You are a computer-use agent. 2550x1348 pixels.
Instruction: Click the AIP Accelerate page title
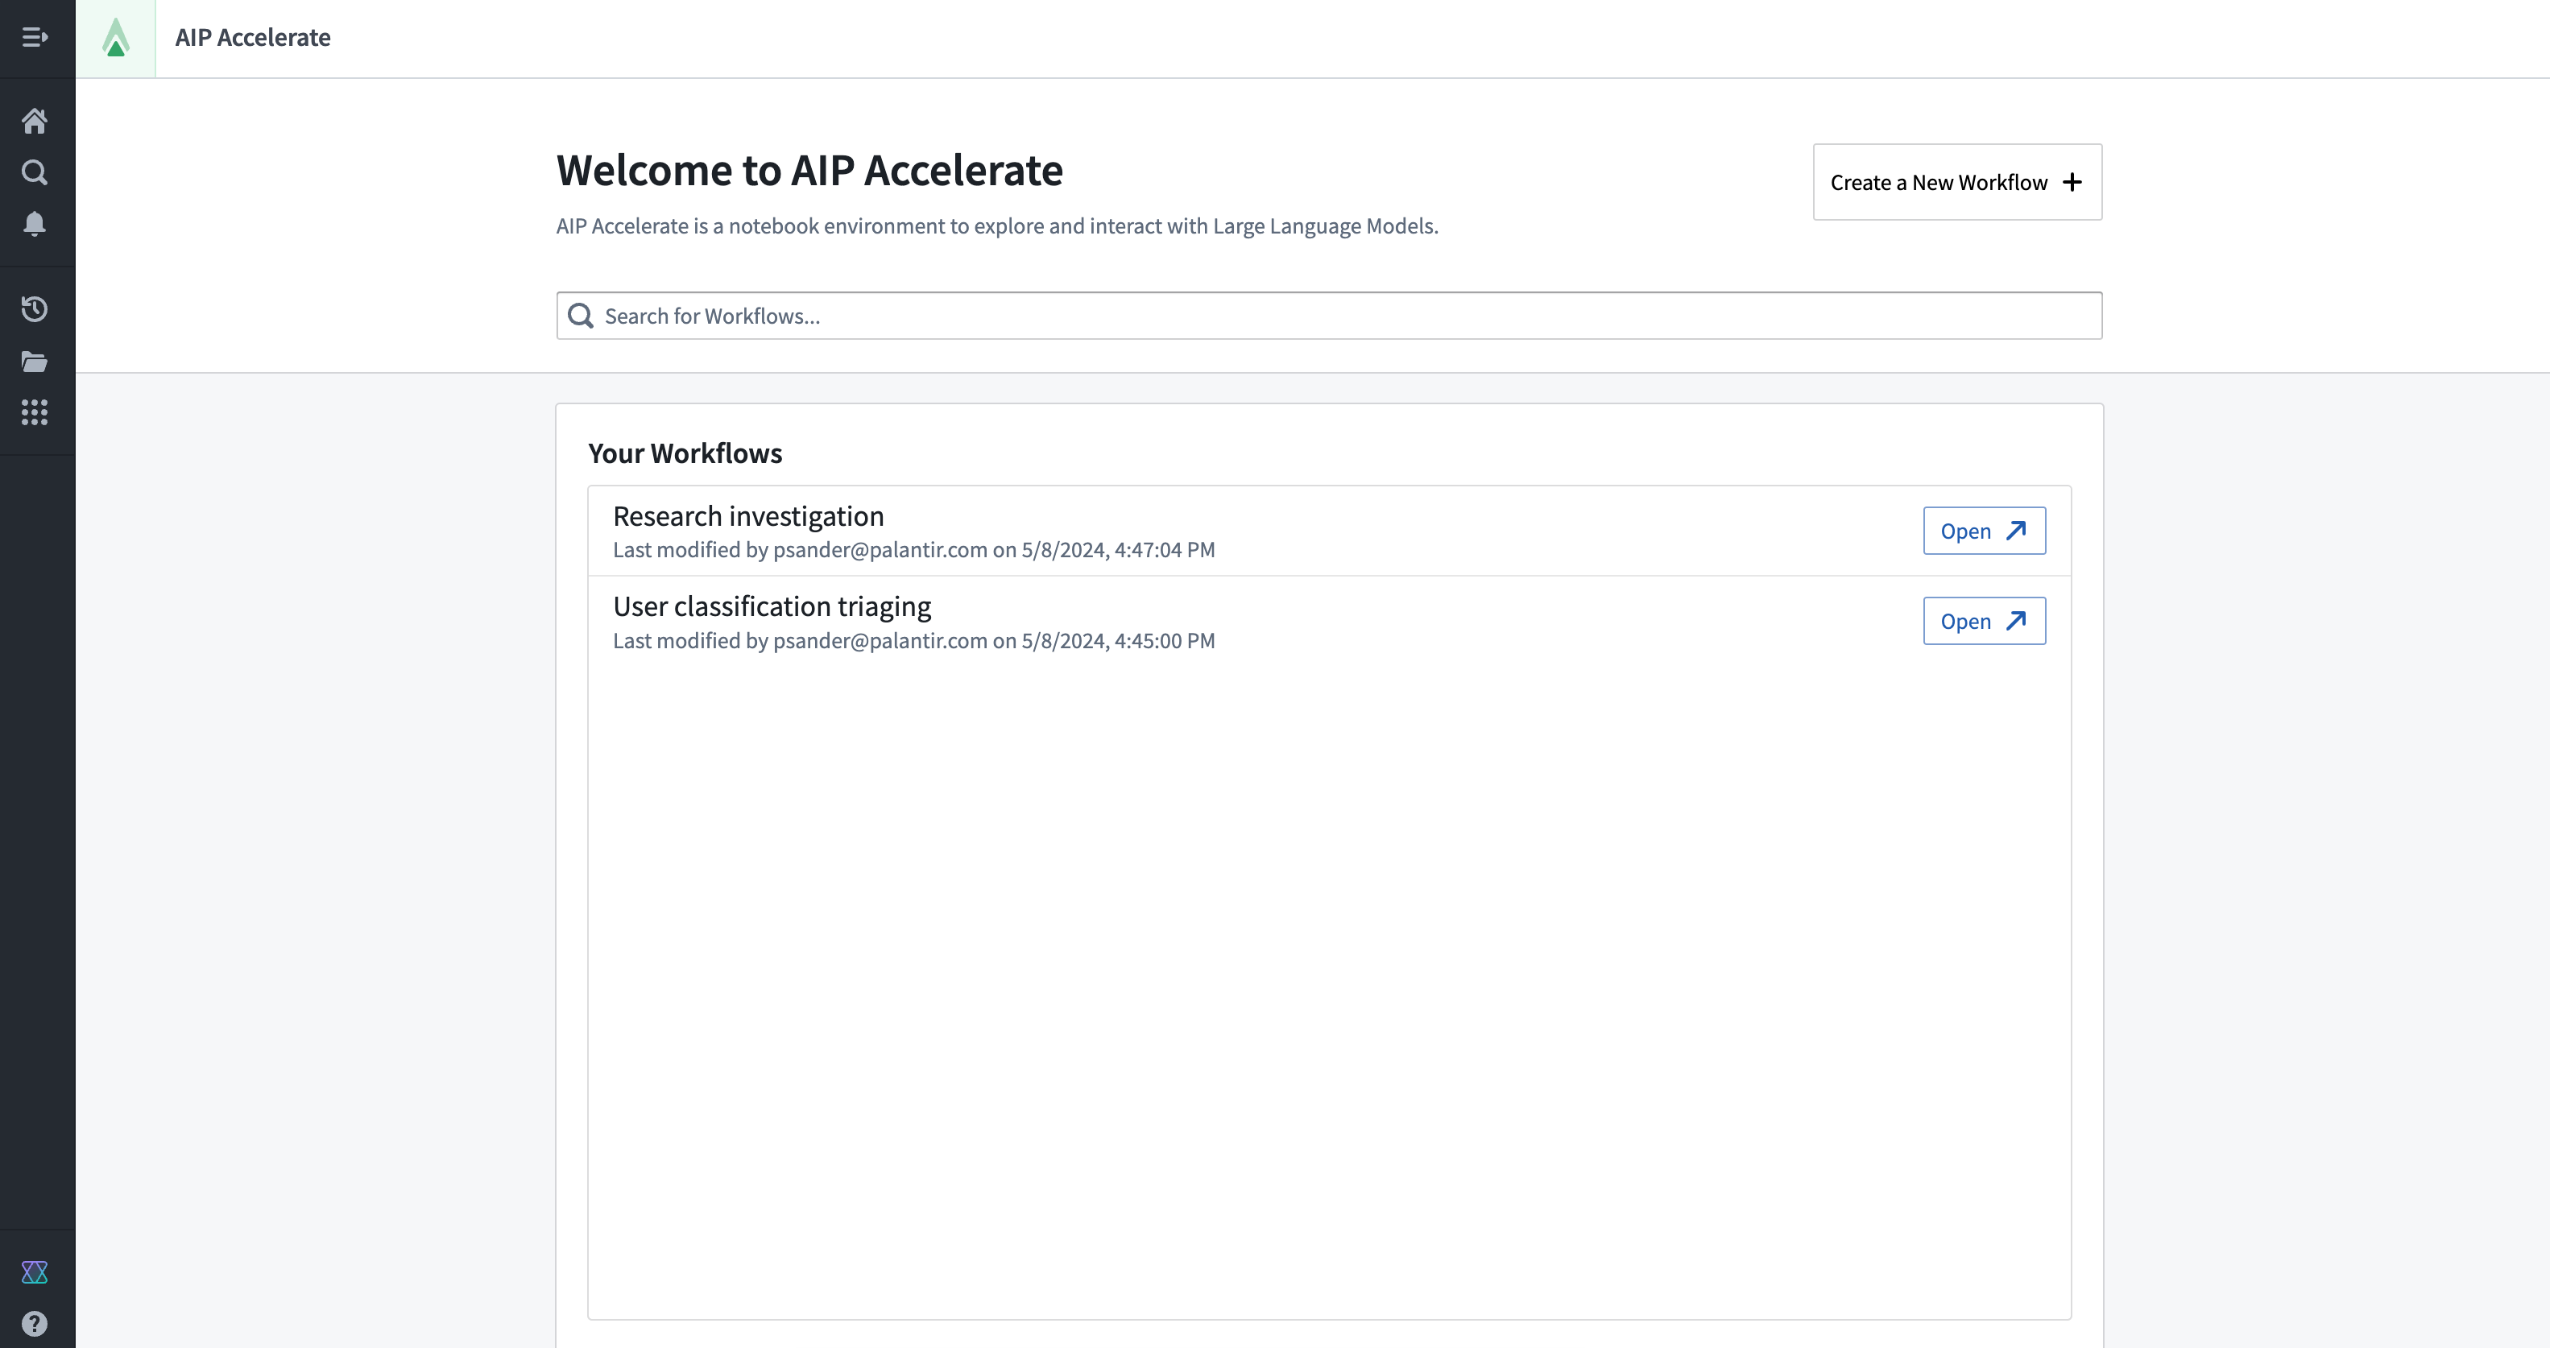[251, 37]
